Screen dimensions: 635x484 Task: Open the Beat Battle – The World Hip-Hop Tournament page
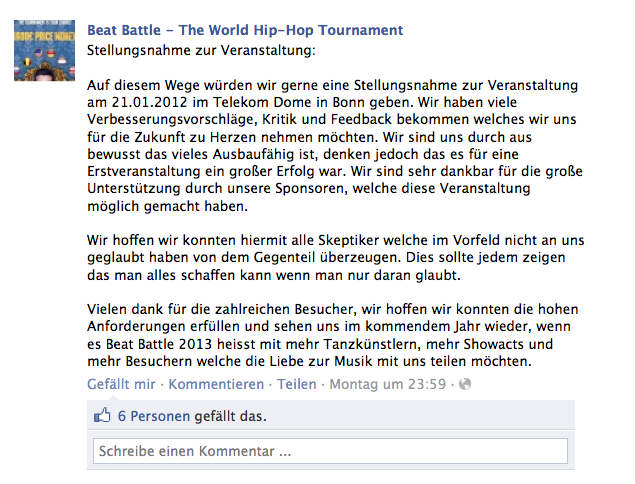click(x=245, y=30)
